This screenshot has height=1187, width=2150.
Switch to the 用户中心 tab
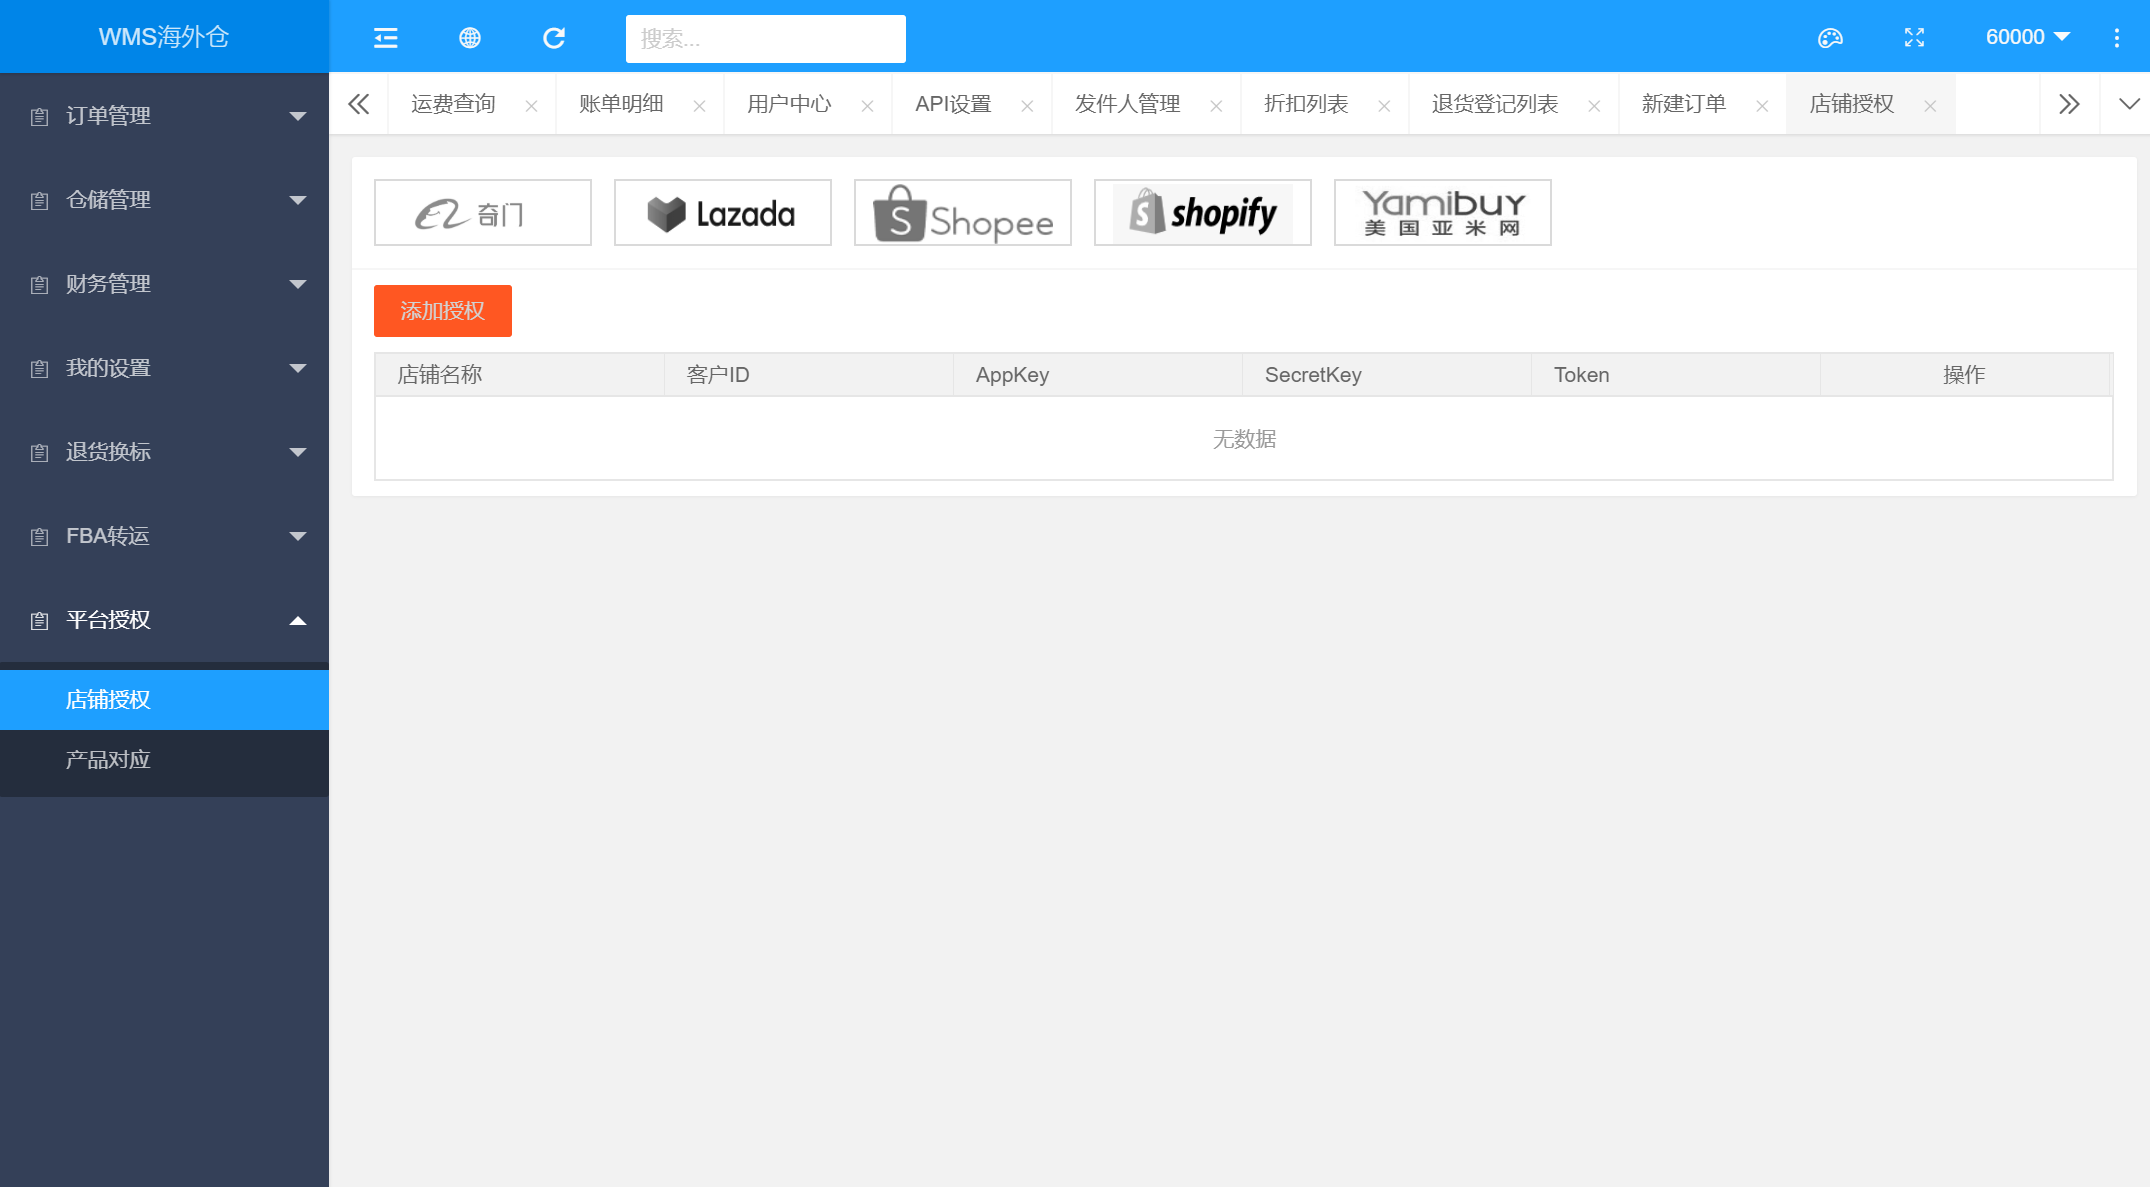789,104
